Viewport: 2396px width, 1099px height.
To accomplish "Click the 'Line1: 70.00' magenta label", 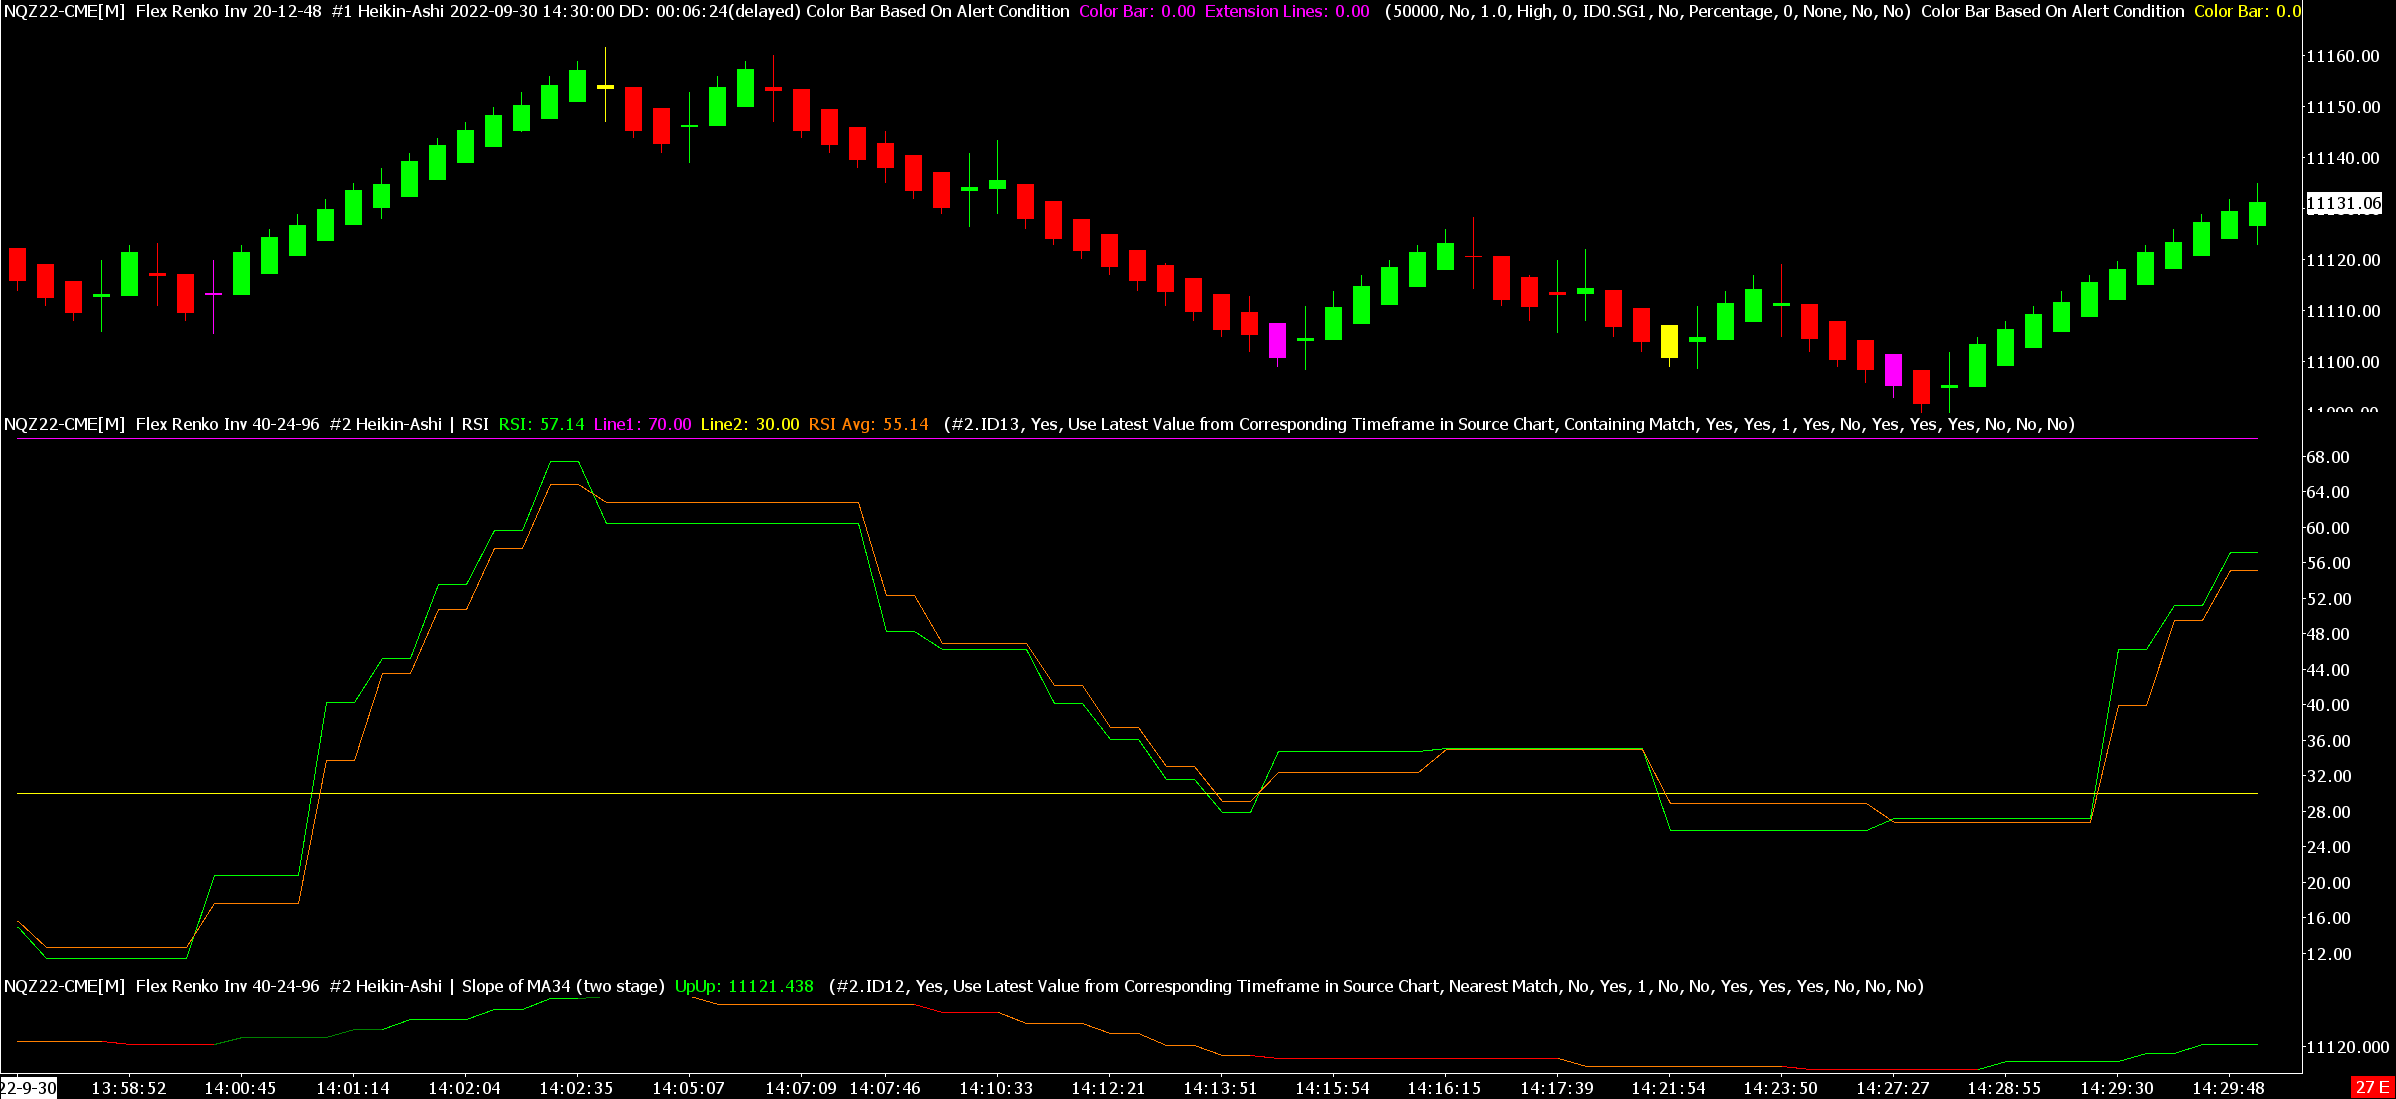I will coord(642,424).
